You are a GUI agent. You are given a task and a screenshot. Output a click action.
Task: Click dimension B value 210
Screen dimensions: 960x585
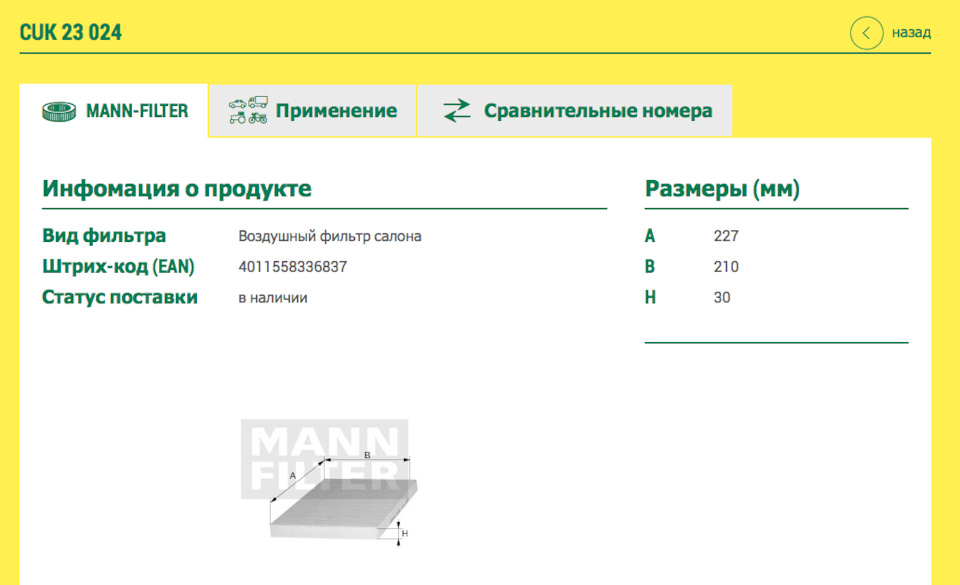(x=726, y=267)
